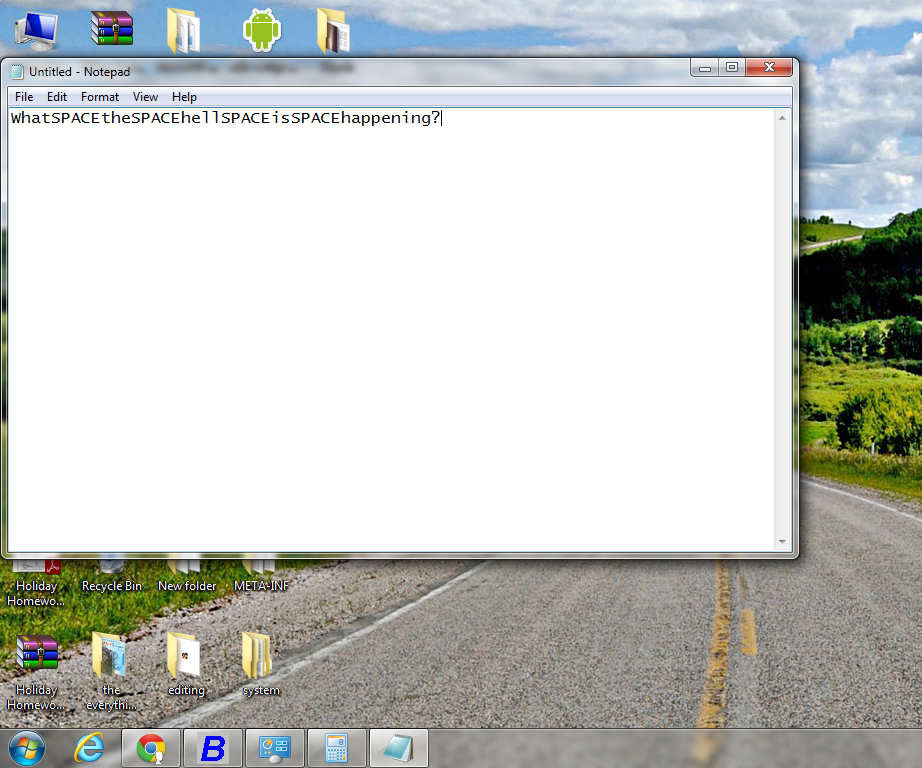Select the WinRAR archive icon at top of desktop
The height and width of the screenshot is (768, 922).
point(112,28)
